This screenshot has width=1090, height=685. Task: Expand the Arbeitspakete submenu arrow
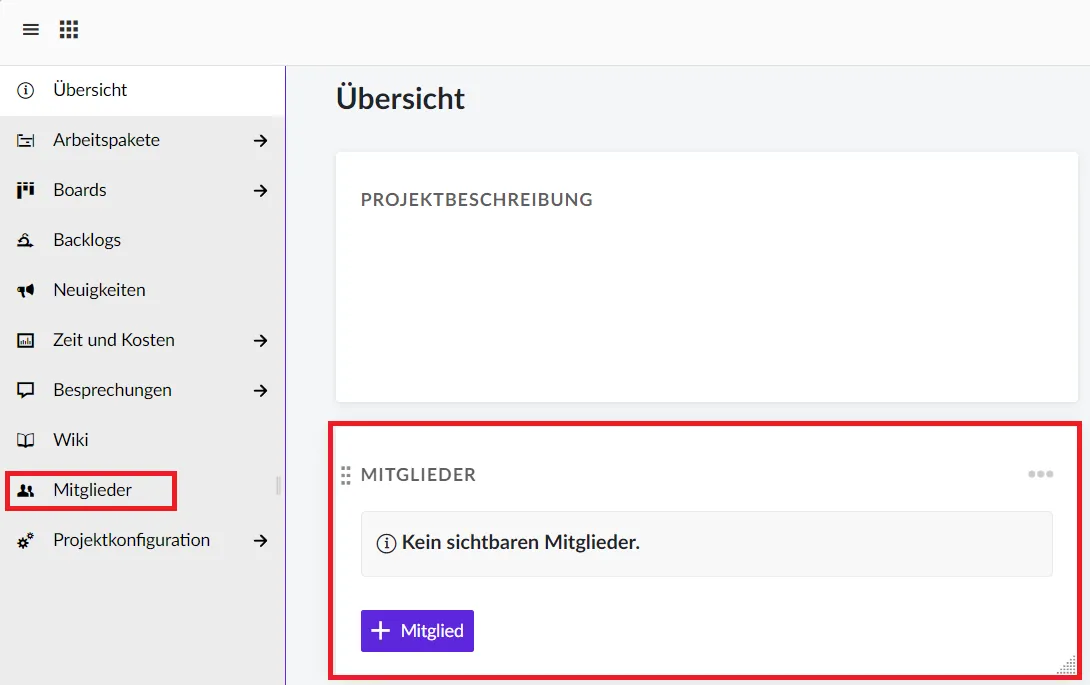260,141
